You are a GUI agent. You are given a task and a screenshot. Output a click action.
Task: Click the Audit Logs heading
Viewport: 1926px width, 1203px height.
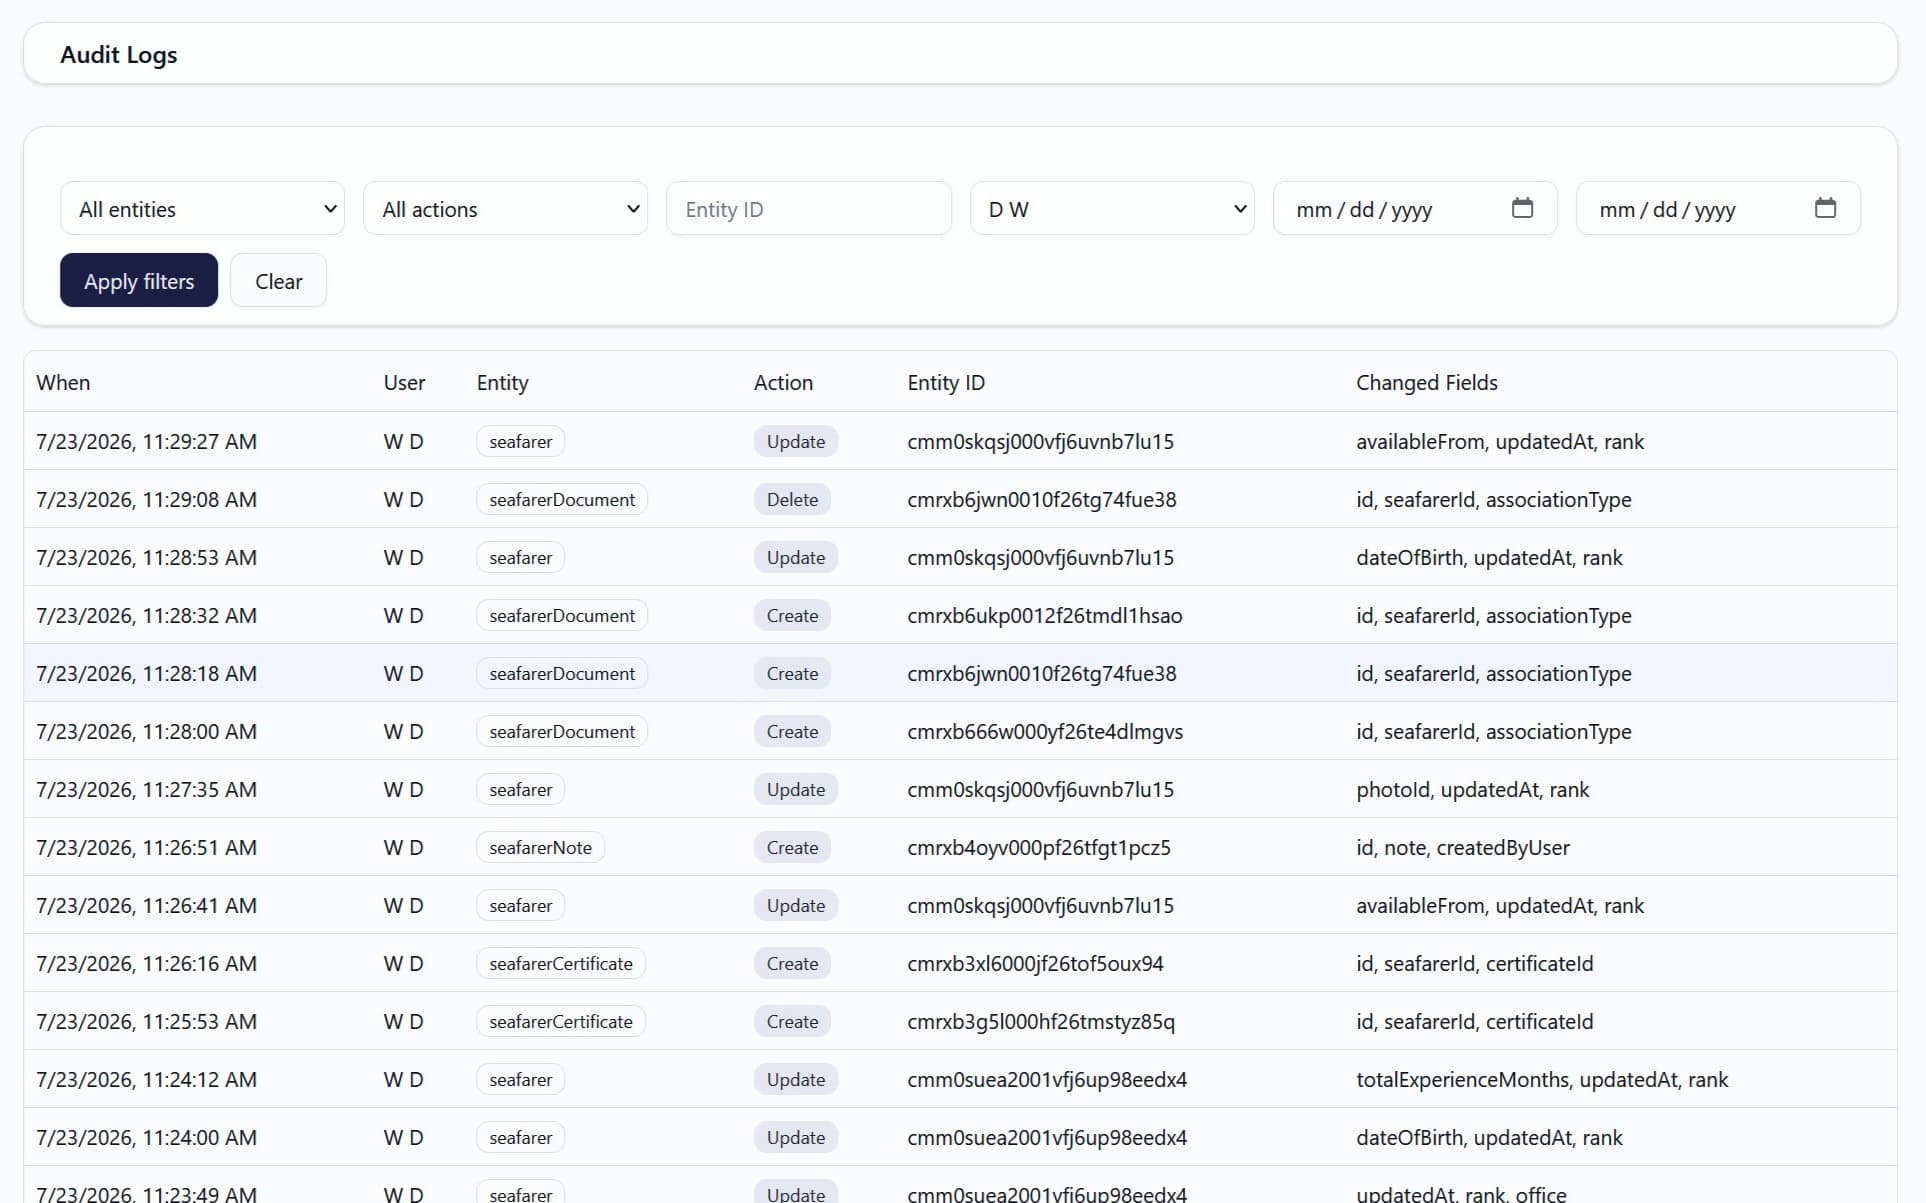click(x=119, y=54)
